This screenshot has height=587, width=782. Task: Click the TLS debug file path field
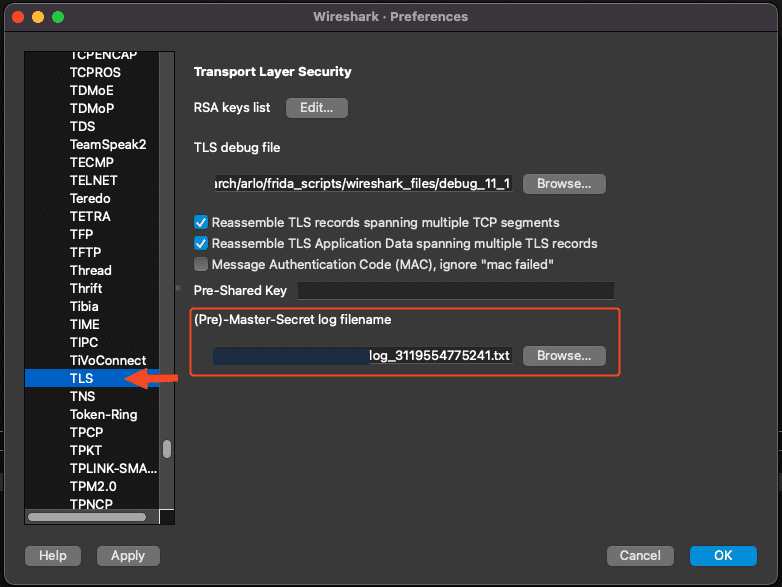[363, 184]
